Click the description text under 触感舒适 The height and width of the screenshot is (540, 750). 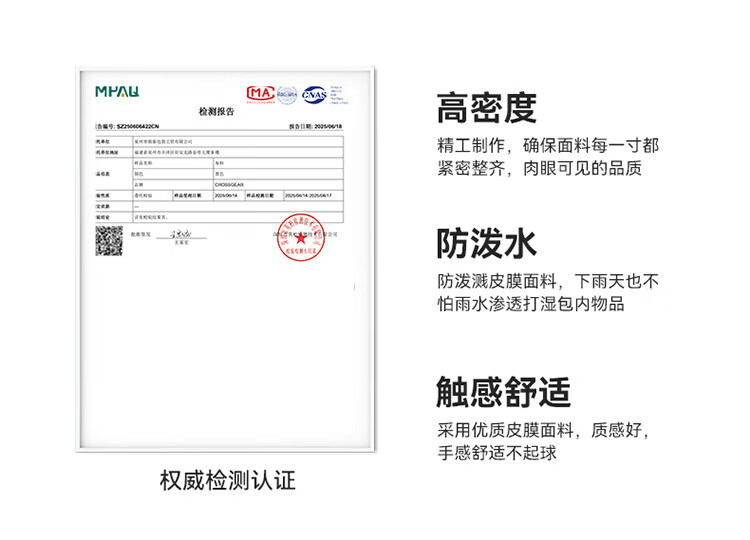[x=545, y=442]
